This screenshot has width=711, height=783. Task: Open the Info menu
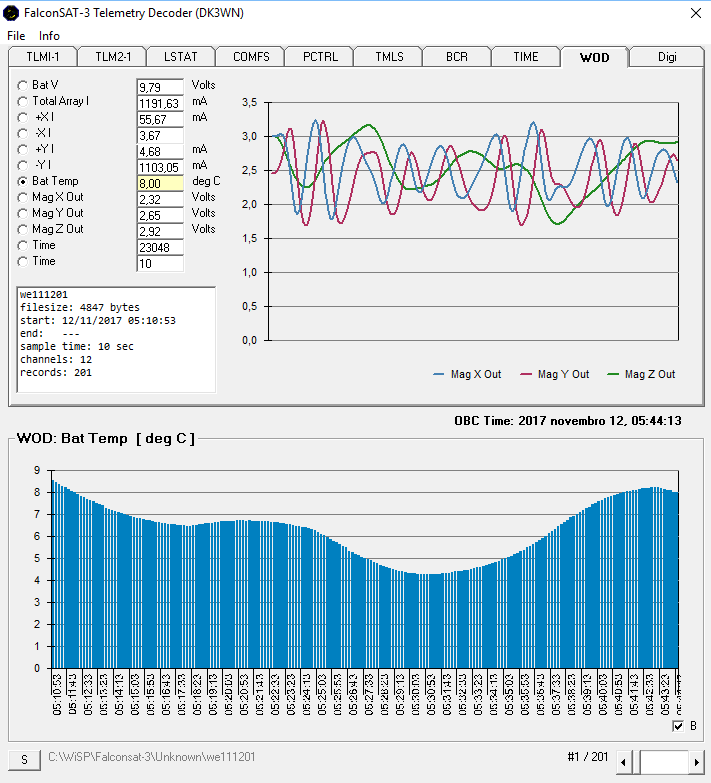coord(49,36)
